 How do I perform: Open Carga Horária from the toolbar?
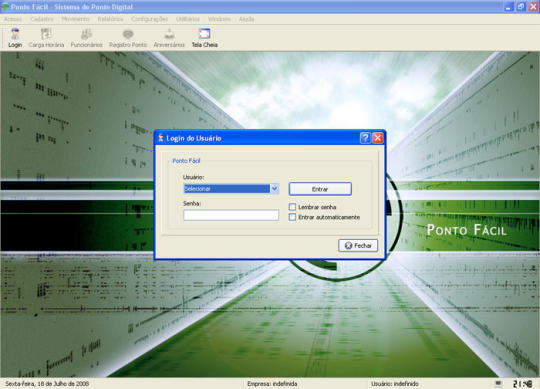[46, 38]
